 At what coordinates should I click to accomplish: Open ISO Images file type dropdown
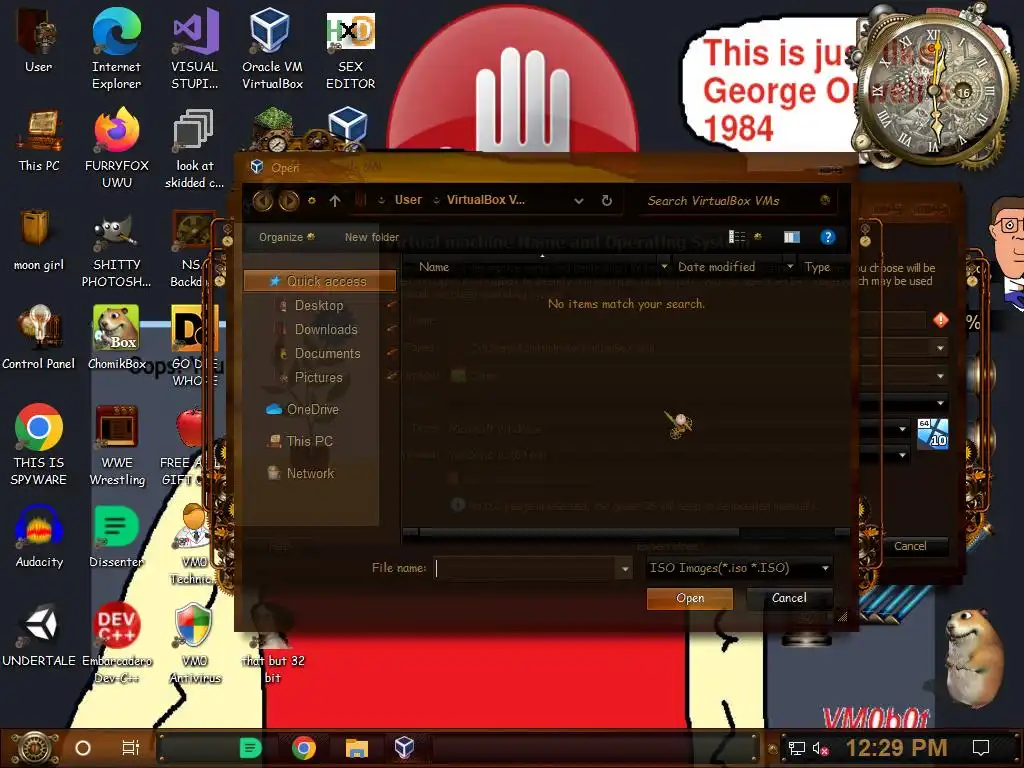coord(739,568)
